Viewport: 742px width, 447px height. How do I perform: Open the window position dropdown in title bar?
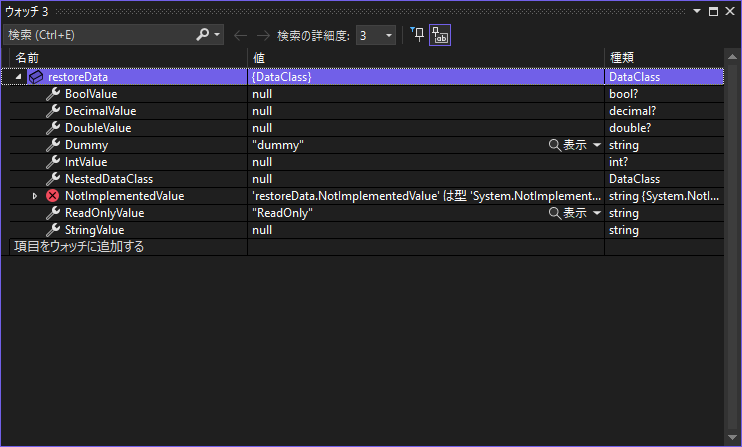697,11
